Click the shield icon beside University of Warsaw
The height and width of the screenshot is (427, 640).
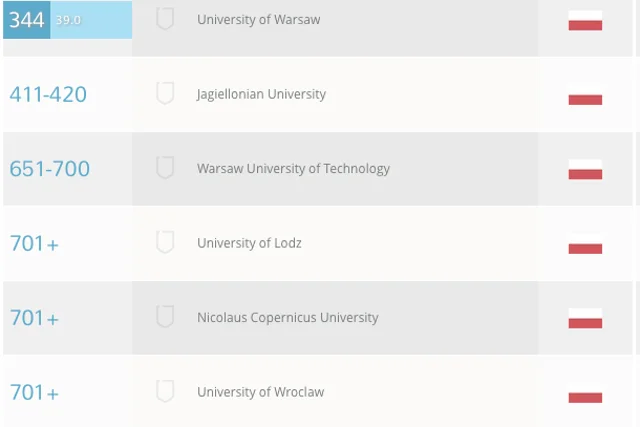(165, 19)
